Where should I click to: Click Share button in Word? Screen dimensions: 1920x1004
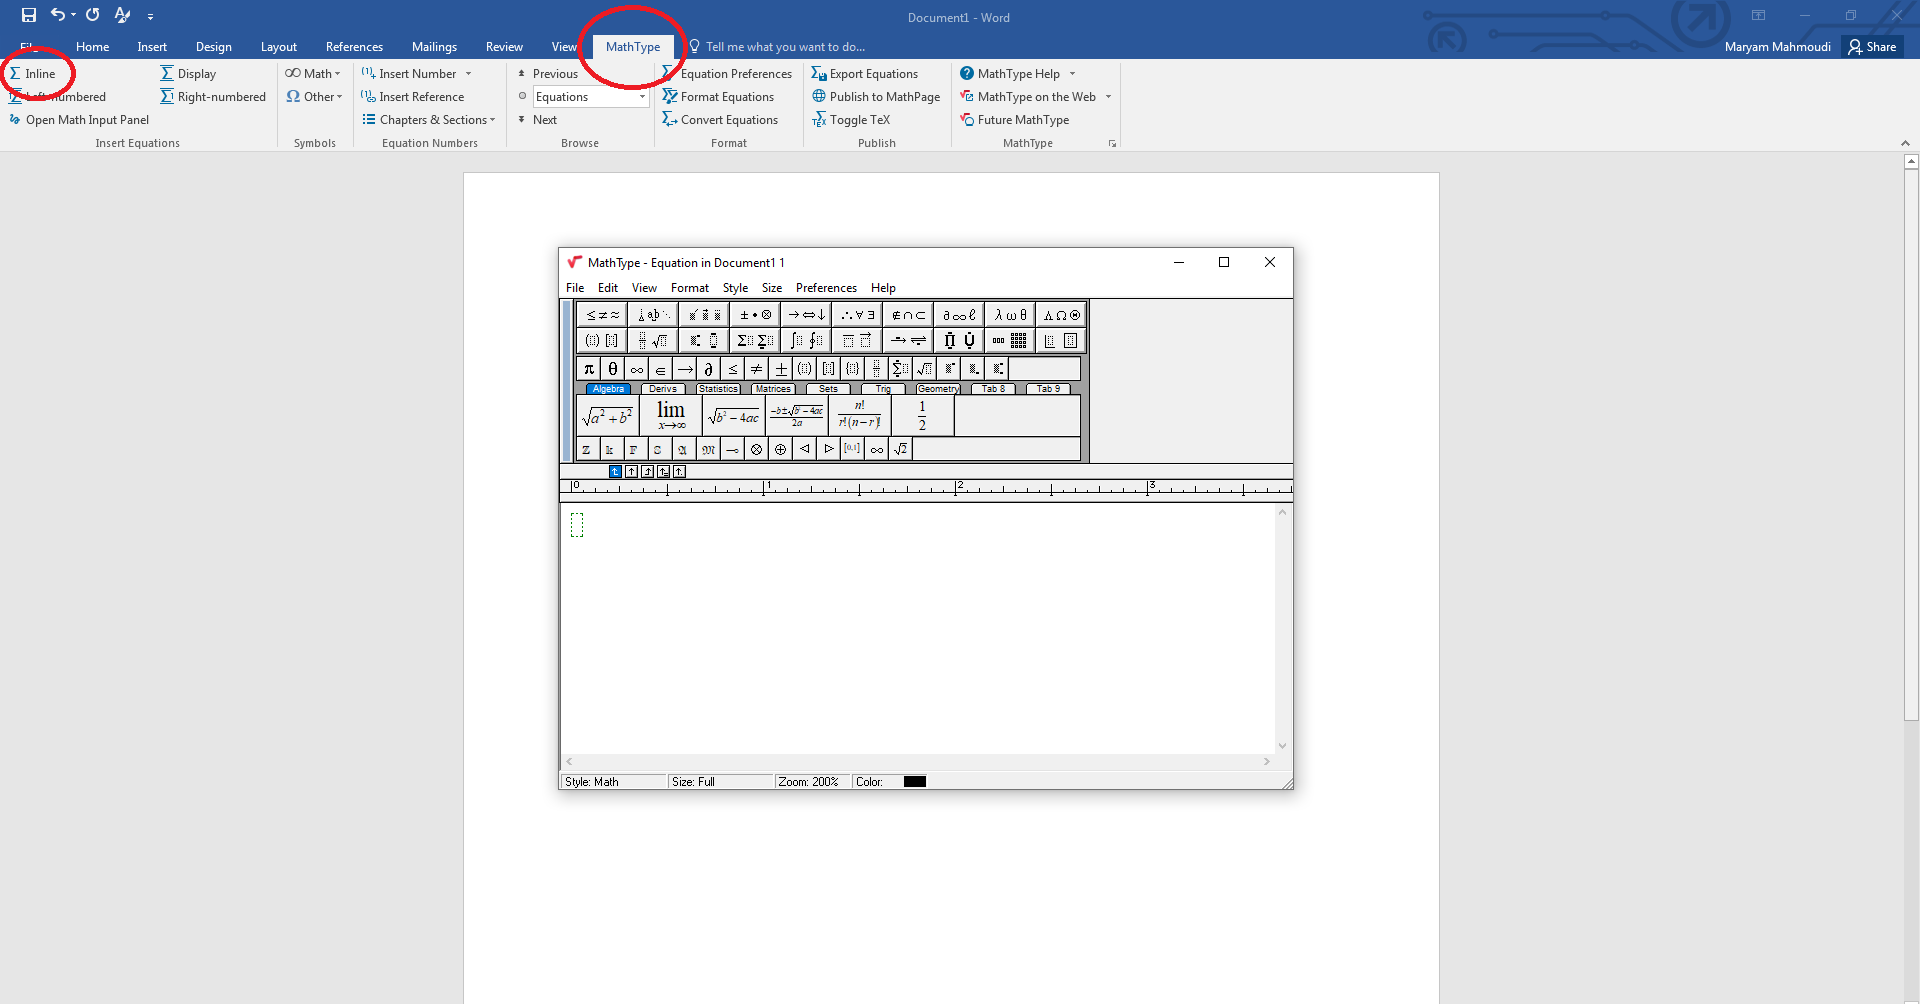click(1873, 47)
